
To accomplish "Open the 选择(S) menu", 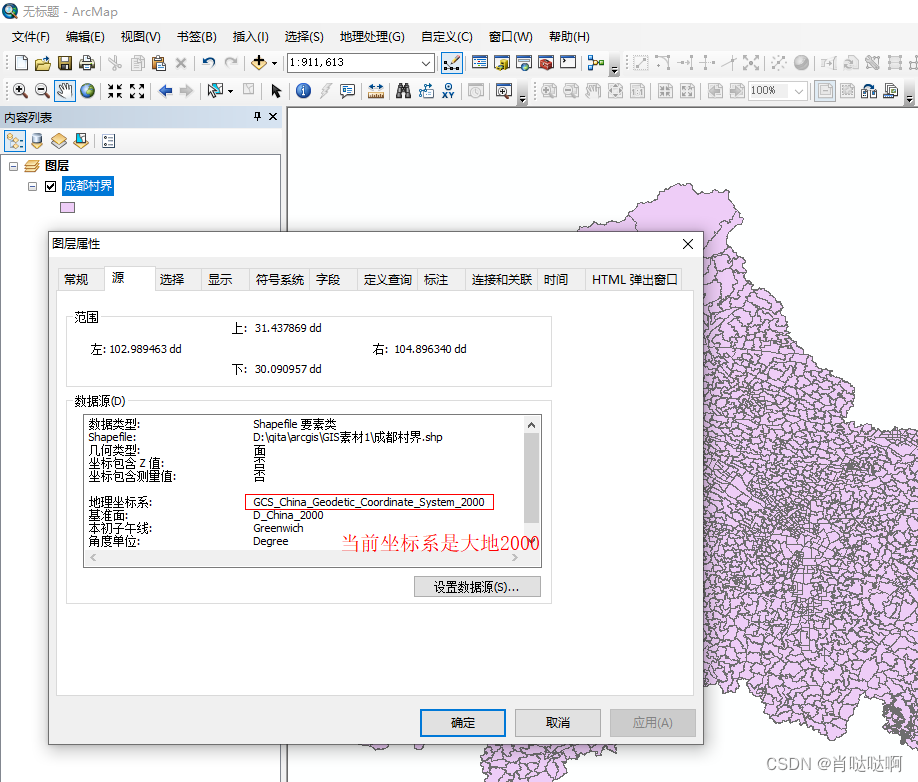I will [304, 37].
